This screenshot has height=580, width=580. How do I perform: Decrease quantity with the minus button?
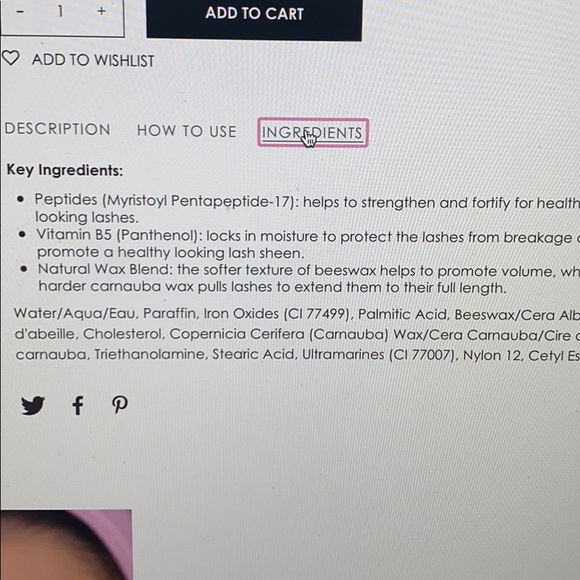(20, 11)
